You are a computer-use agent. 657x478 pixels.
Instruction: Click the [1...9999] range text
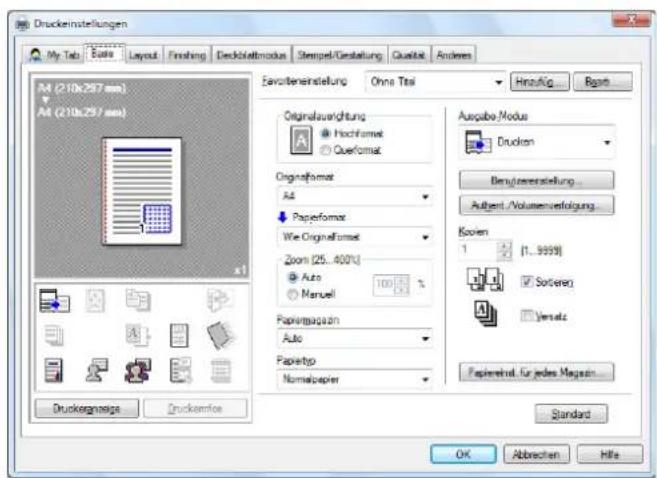(x=541, y=251)
